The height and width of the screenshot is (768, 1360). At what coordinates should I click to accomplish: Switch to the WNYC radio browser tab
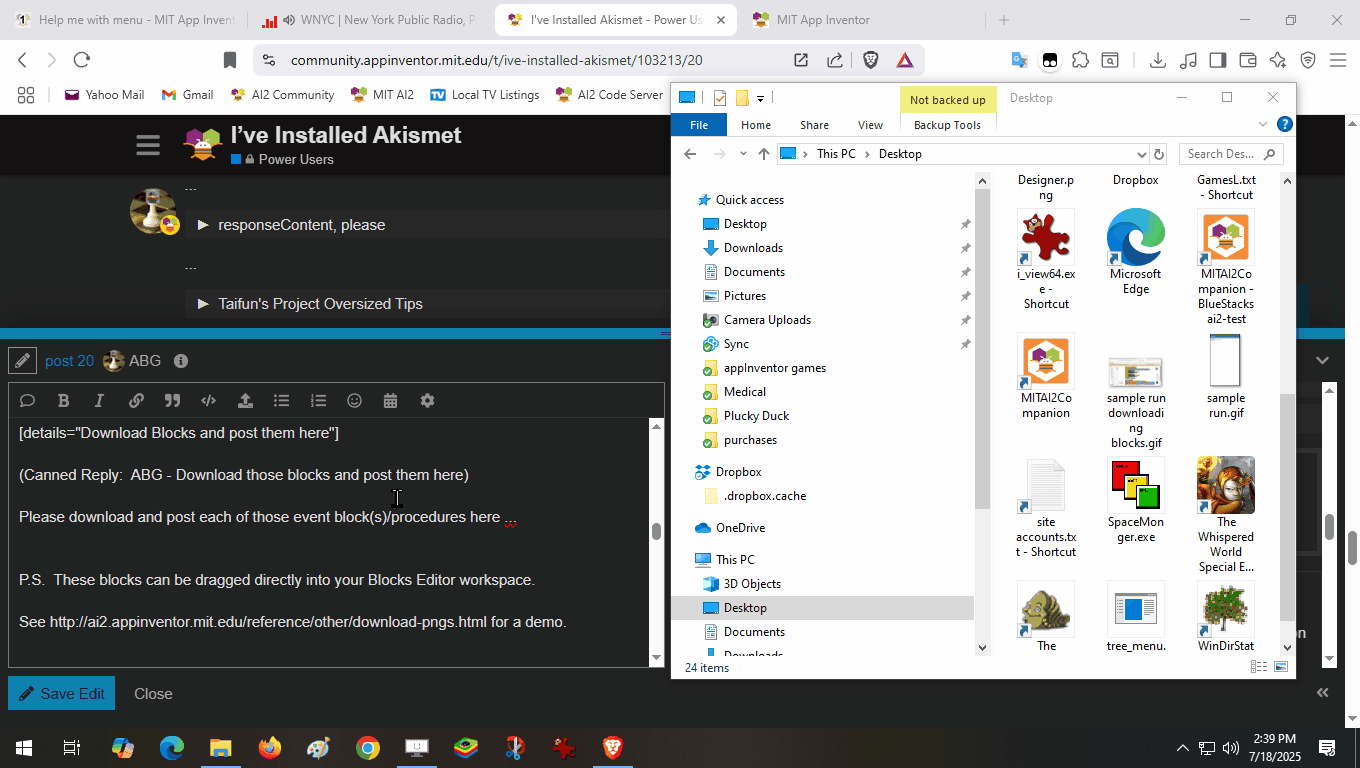click(370, 20)
